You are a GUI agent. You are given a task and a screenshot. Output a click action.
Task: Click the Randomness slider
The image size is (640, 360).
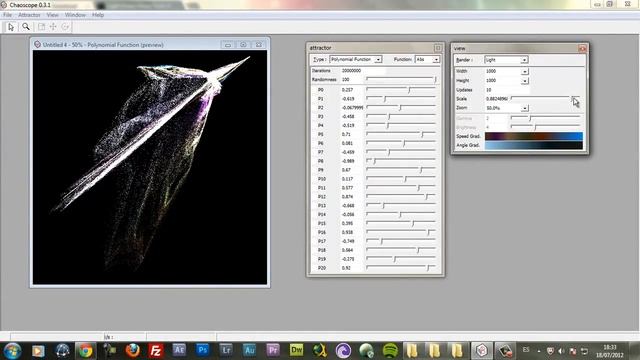click(401, 79)
